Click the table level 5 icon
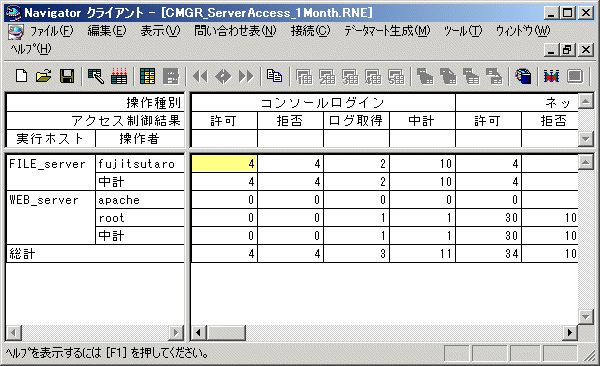The height and width of the screenshot is (366, 600). coord(396,76)
